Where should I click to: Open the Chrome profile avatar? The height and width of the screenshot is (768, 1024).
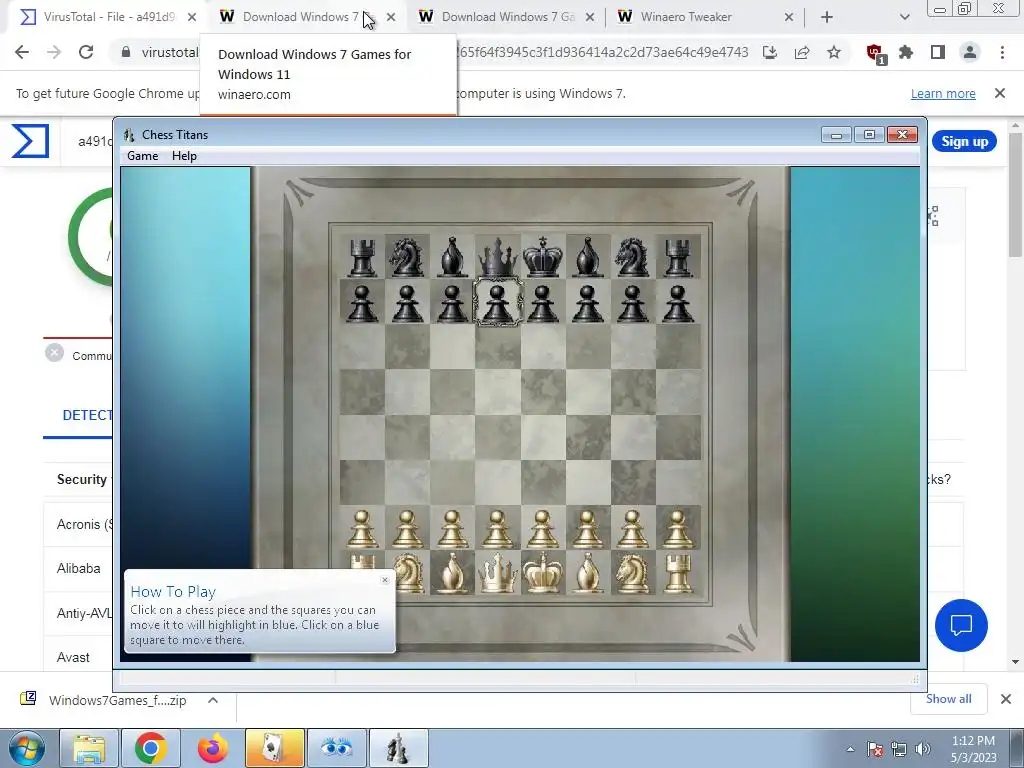point(970,52)
